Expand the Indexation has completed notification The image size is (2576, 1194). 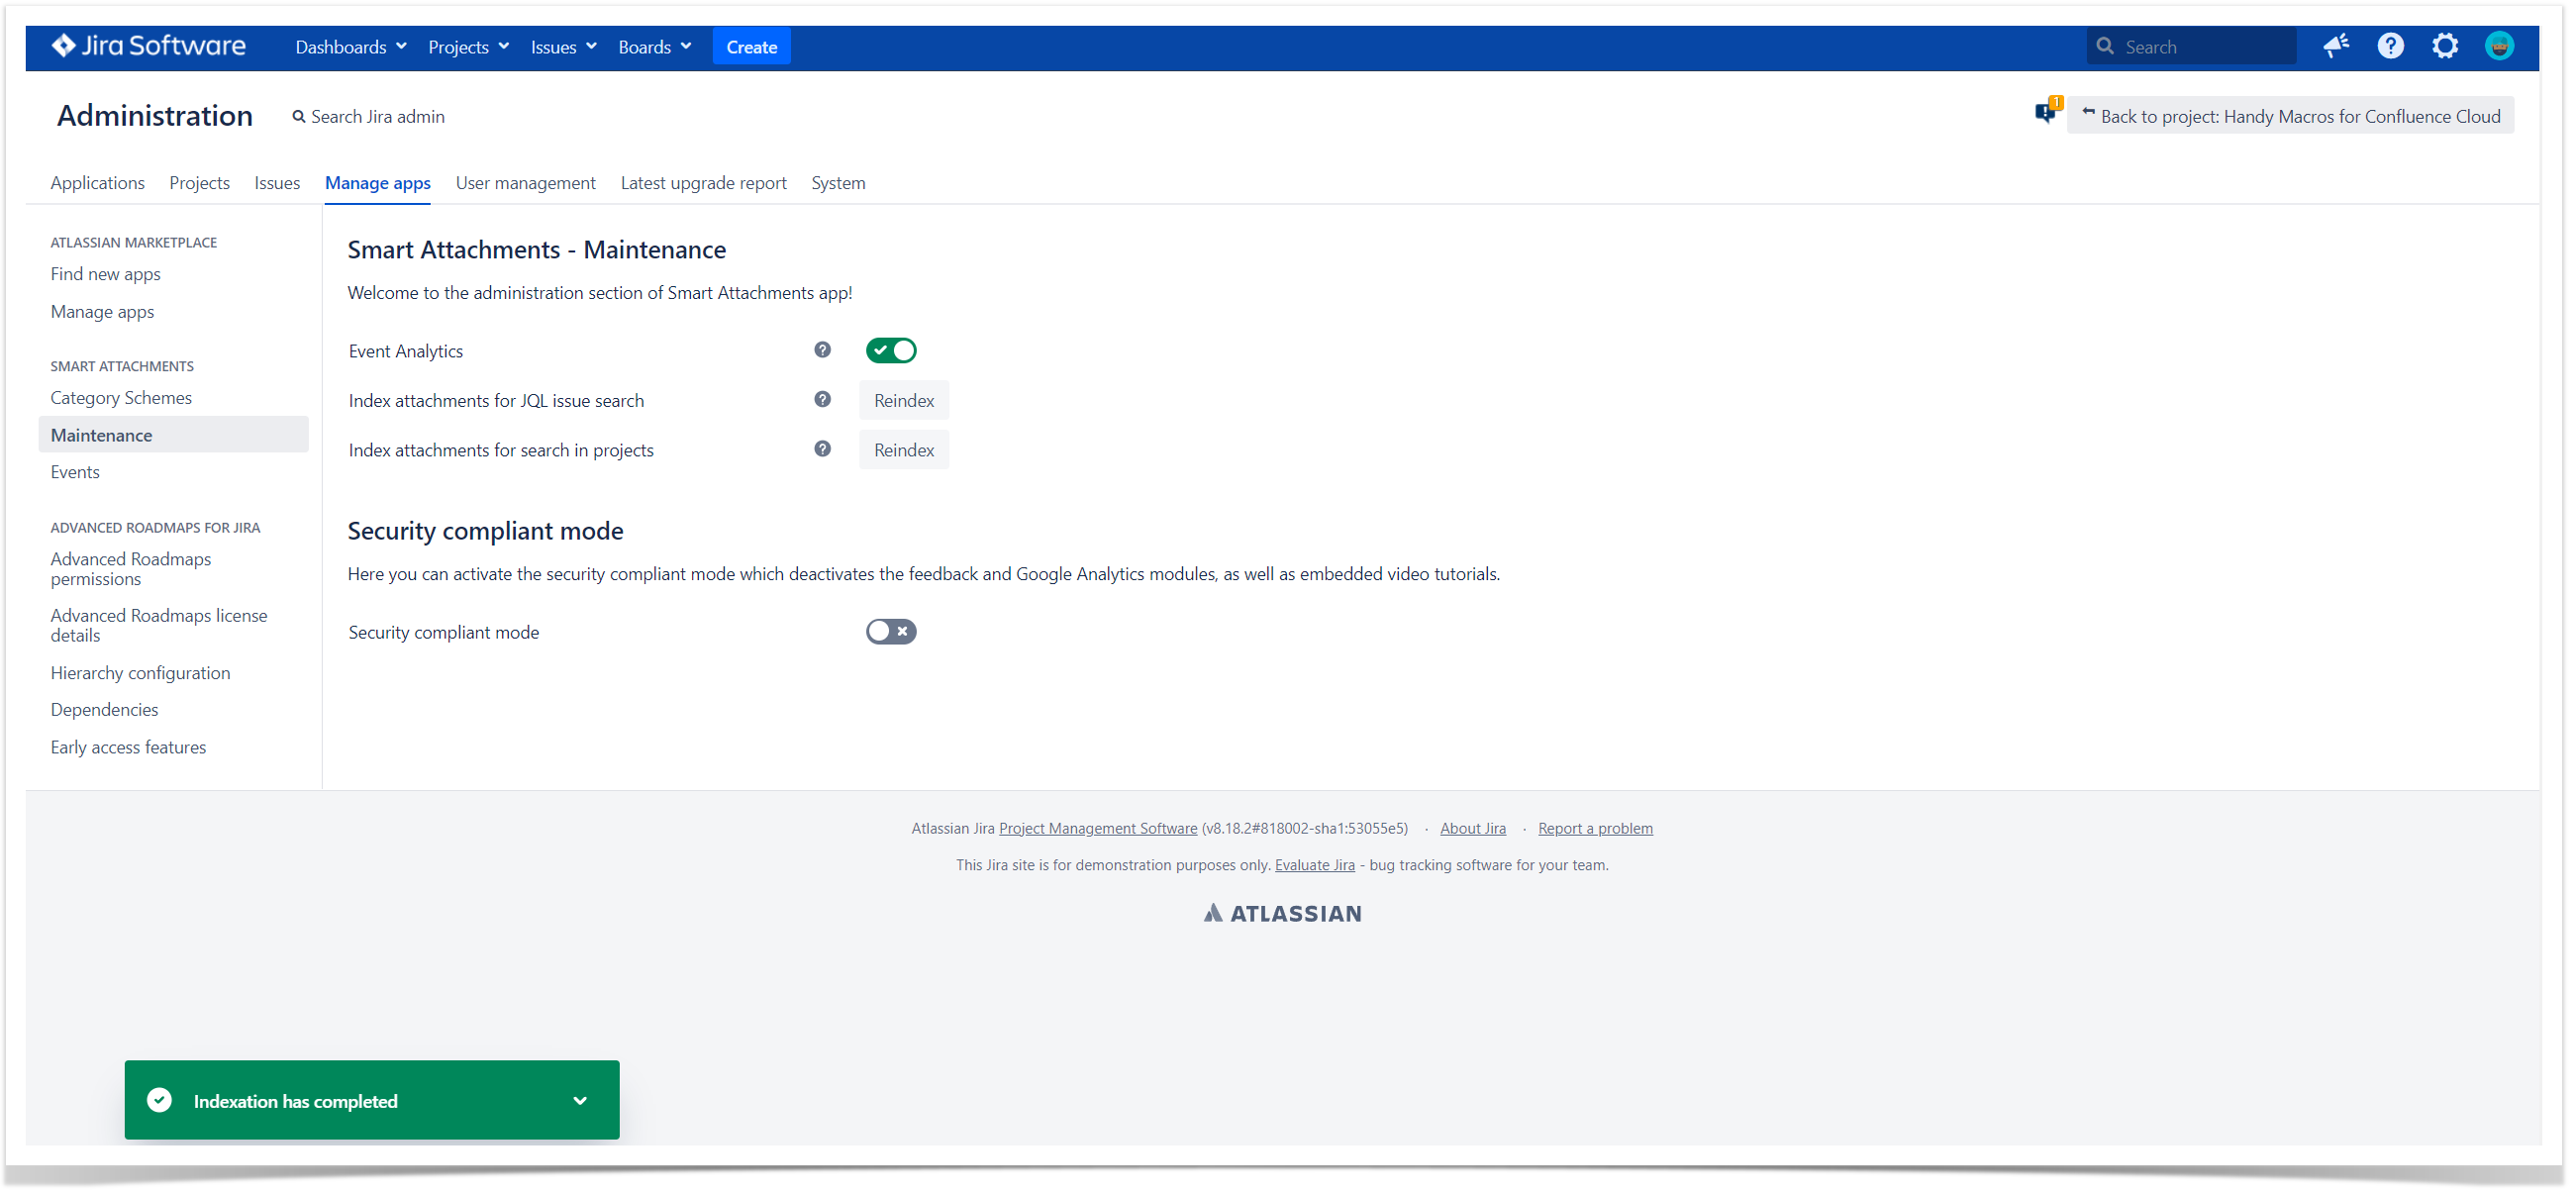tap(579, 1100)
